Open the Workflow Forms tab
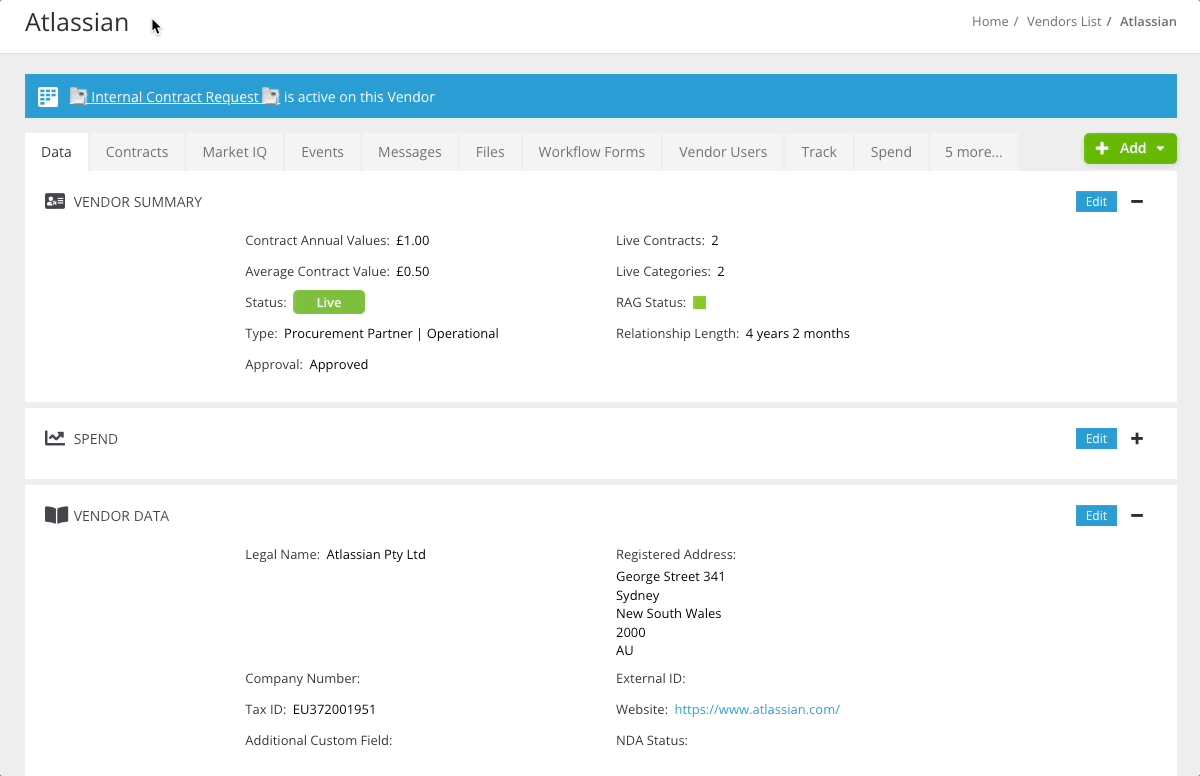Viewport: 1200px width, 776px height. 591,151
